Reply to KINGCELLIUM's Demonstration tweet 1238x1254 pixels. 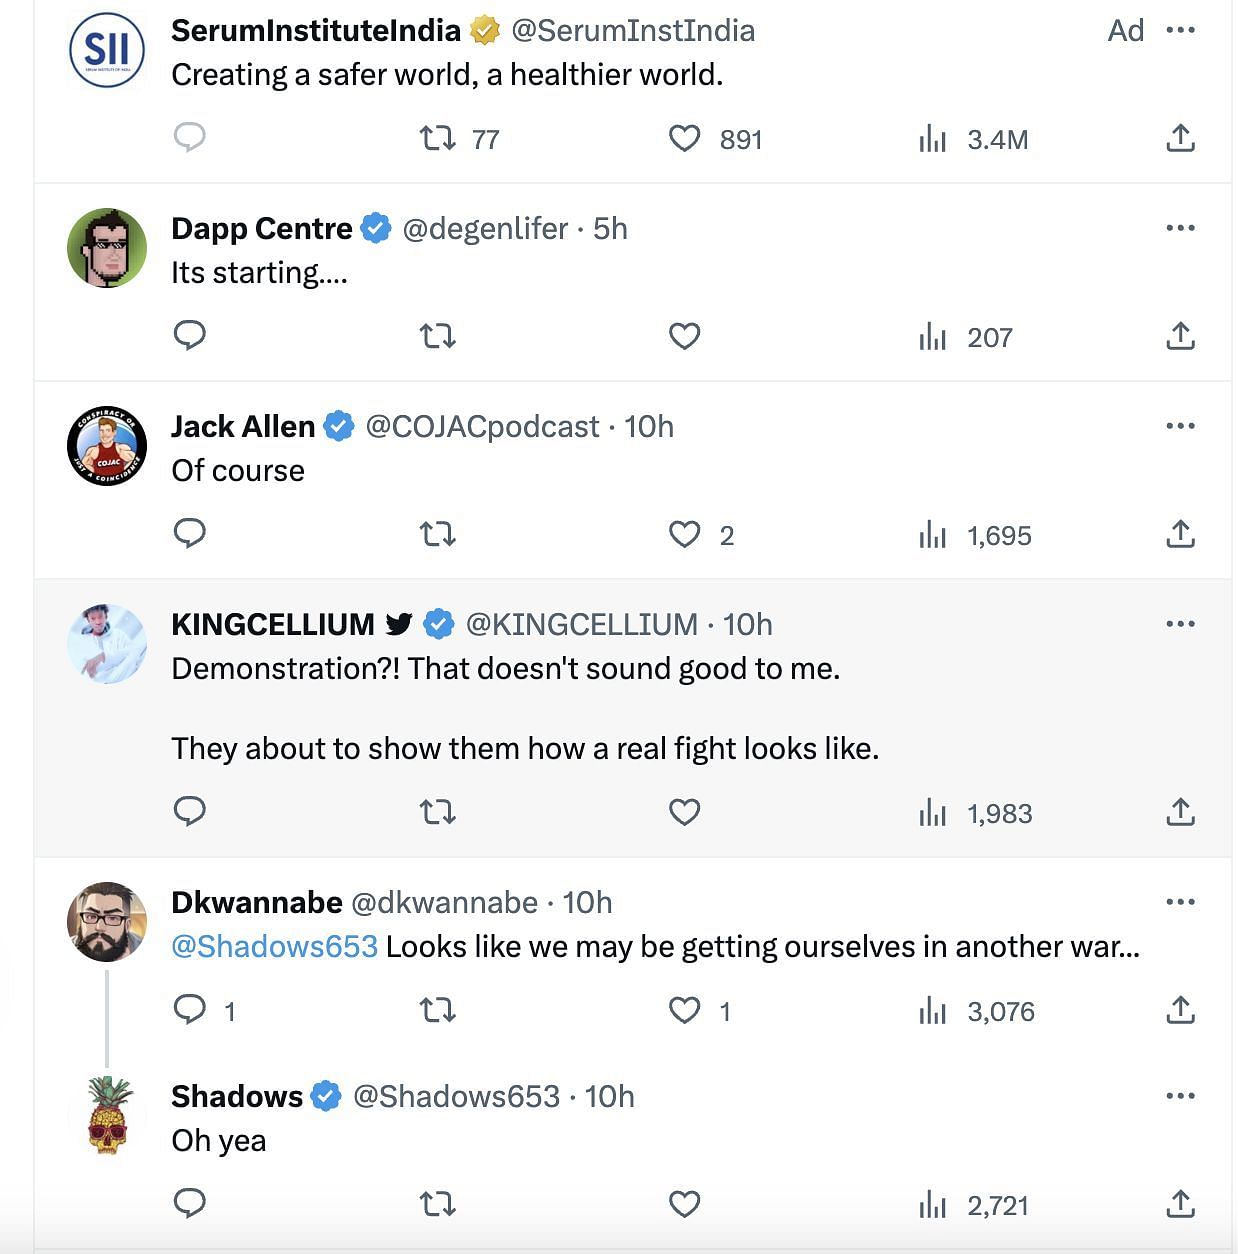(x=189, y=811)
